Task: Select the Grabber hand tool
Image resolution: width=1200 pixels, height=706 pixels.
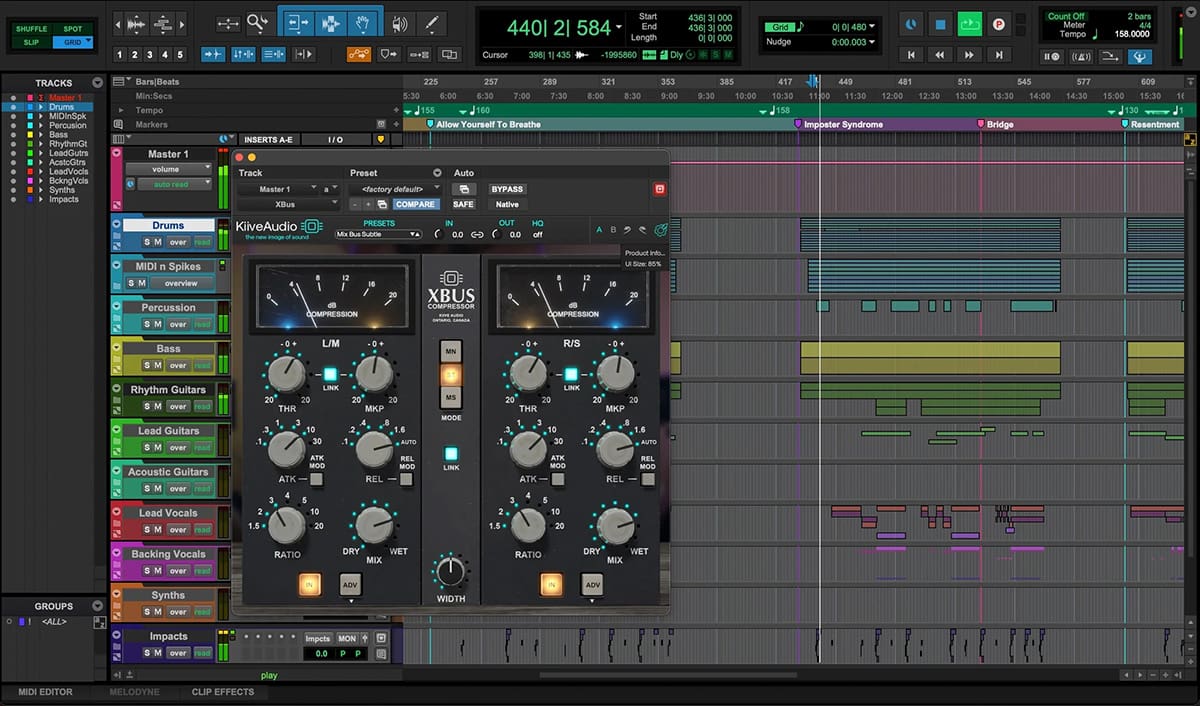Action: pos(362,22)
